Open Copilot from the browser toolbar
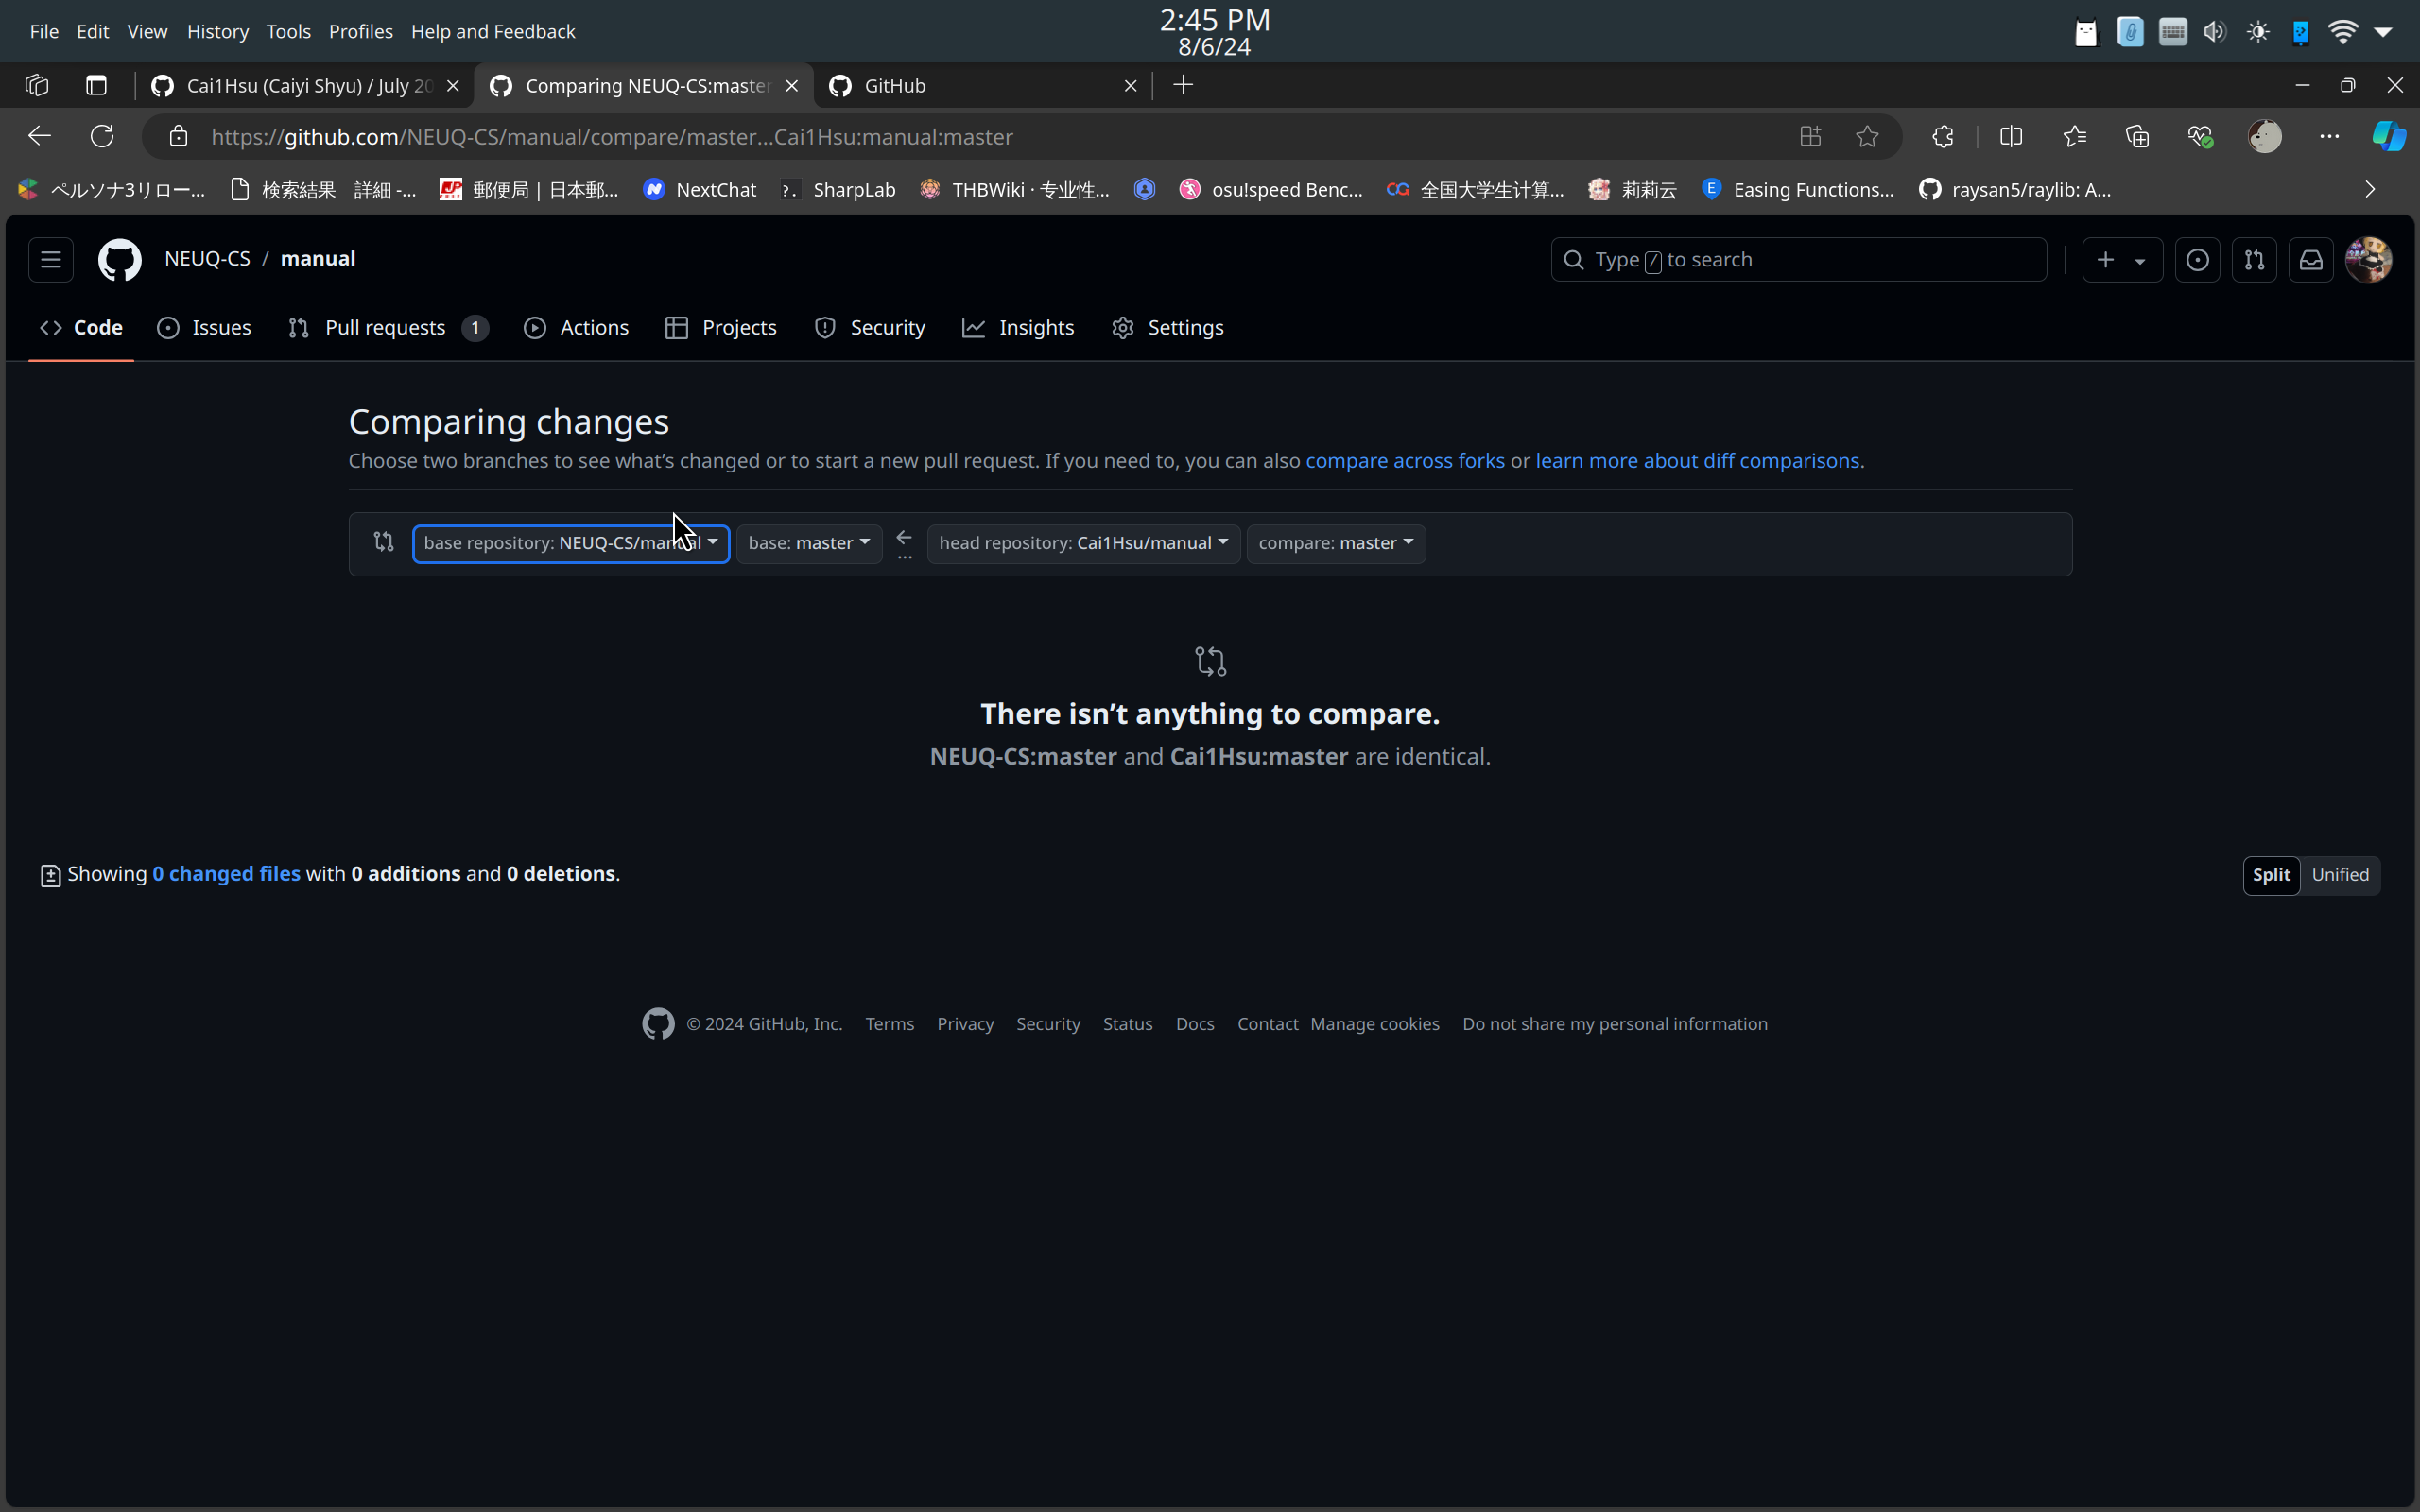Viewport: 2420px width, 1512px height. (2388, 136)
